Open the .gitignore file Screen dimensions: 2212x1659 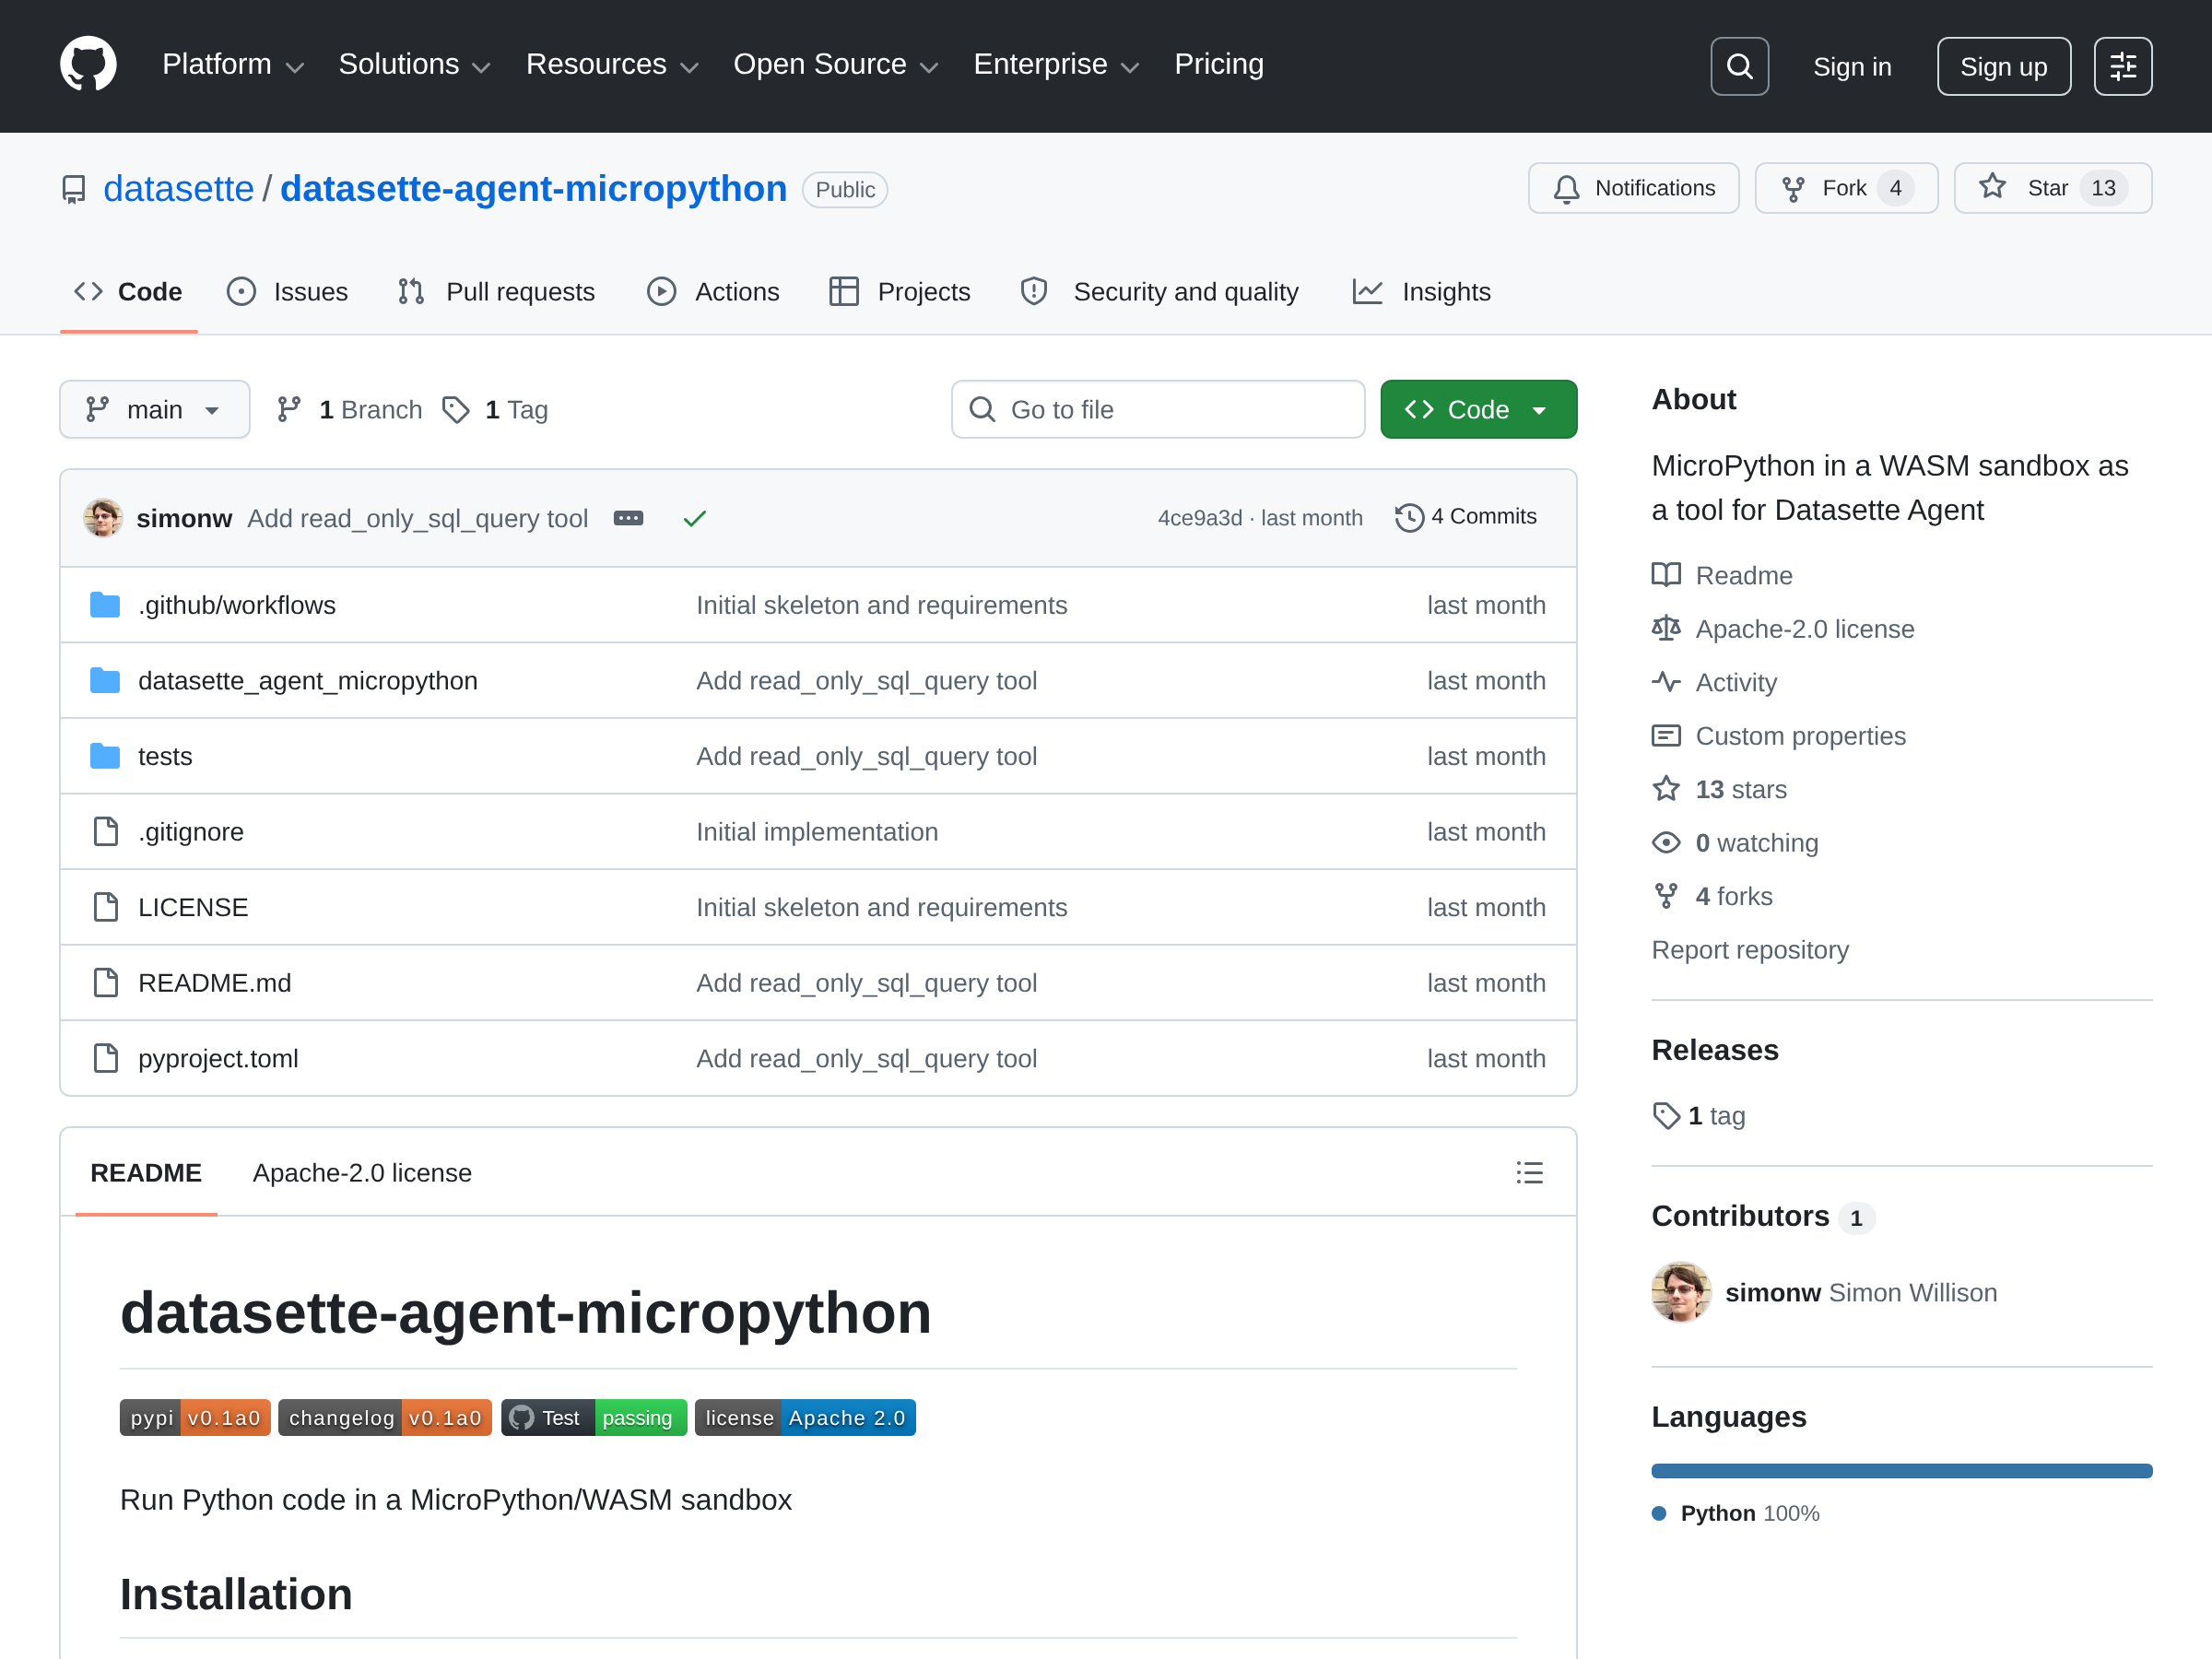[191, 832]
